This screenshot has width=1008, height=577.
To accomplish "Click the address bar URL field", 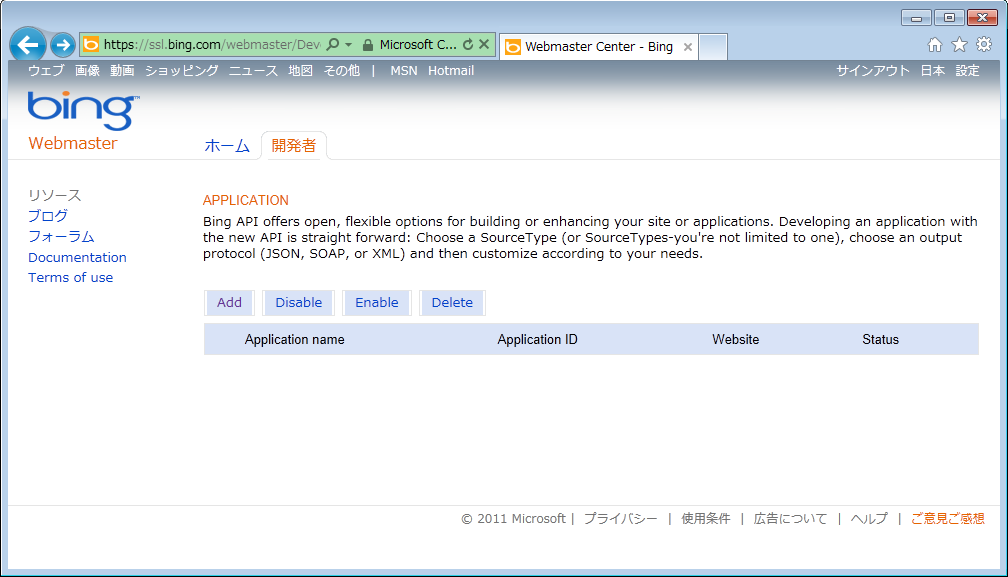I will point(212,44).
